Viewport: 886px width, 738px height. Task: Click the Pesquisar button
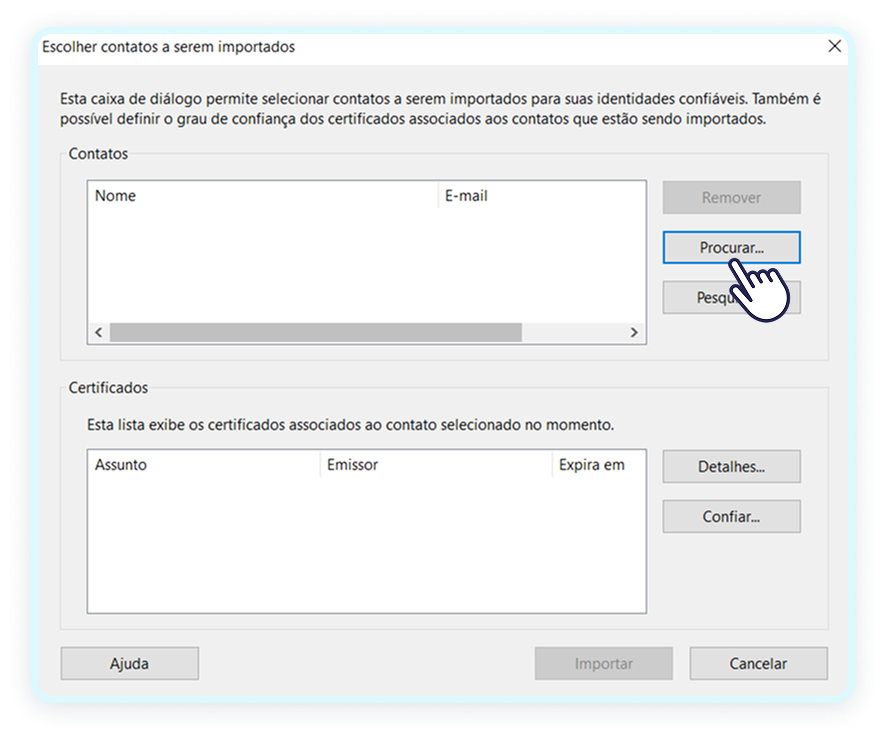731,297
